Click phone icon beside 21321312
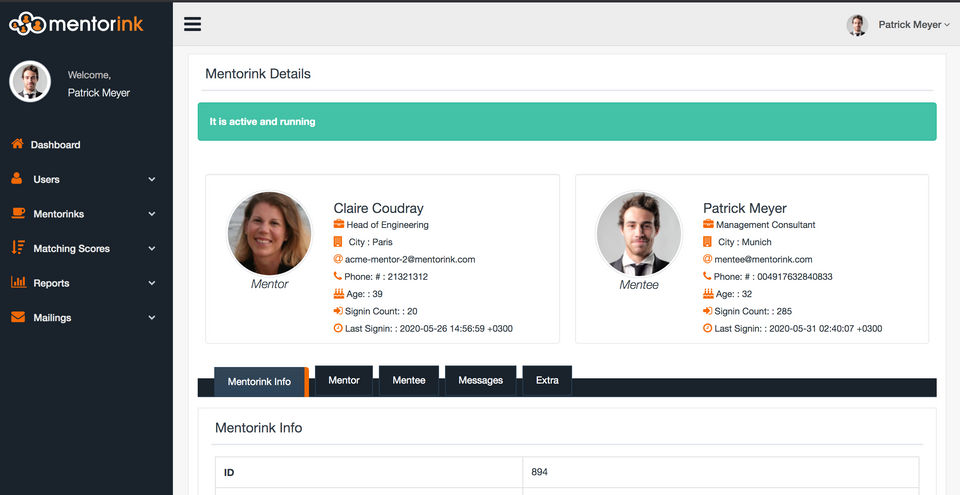The width and height of the screenshot is (960, 495). tap(338, 276)
